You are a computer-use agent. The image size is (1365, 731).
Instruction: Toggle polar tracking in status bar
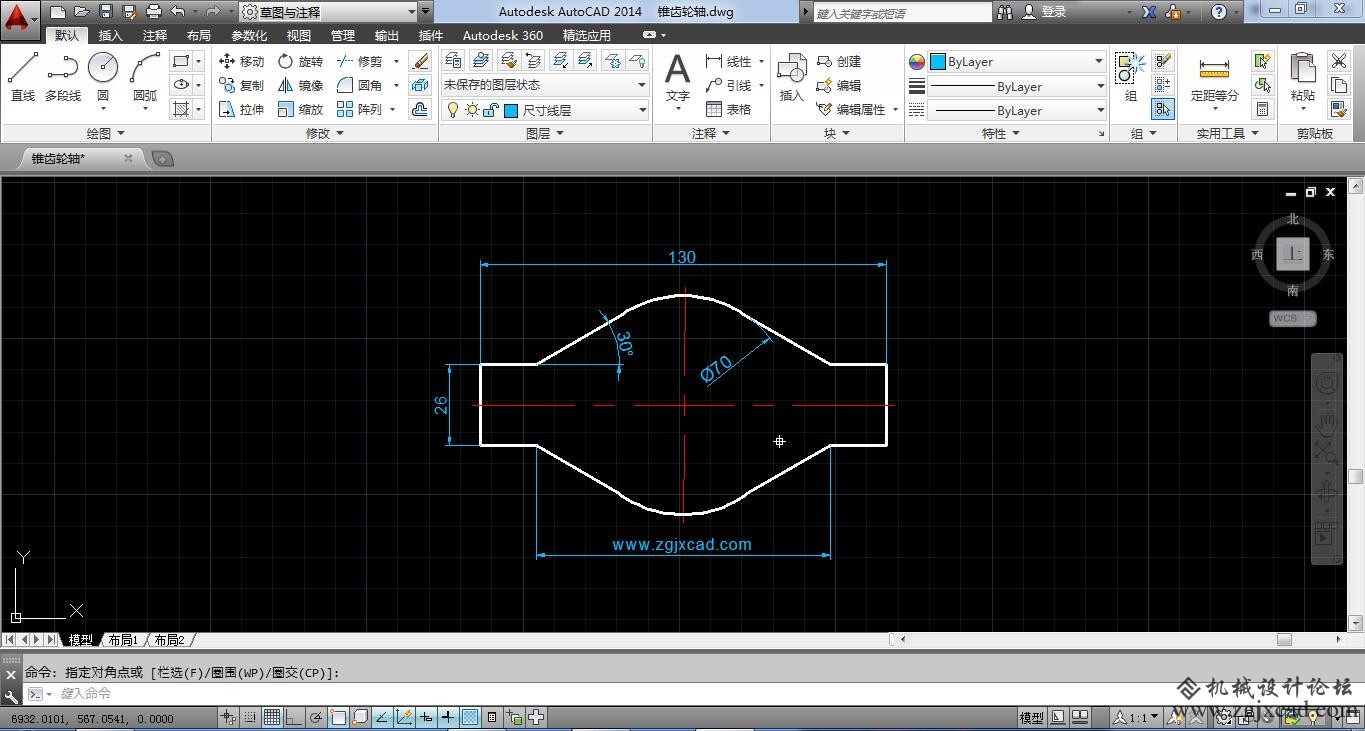[x=316, y=717]
